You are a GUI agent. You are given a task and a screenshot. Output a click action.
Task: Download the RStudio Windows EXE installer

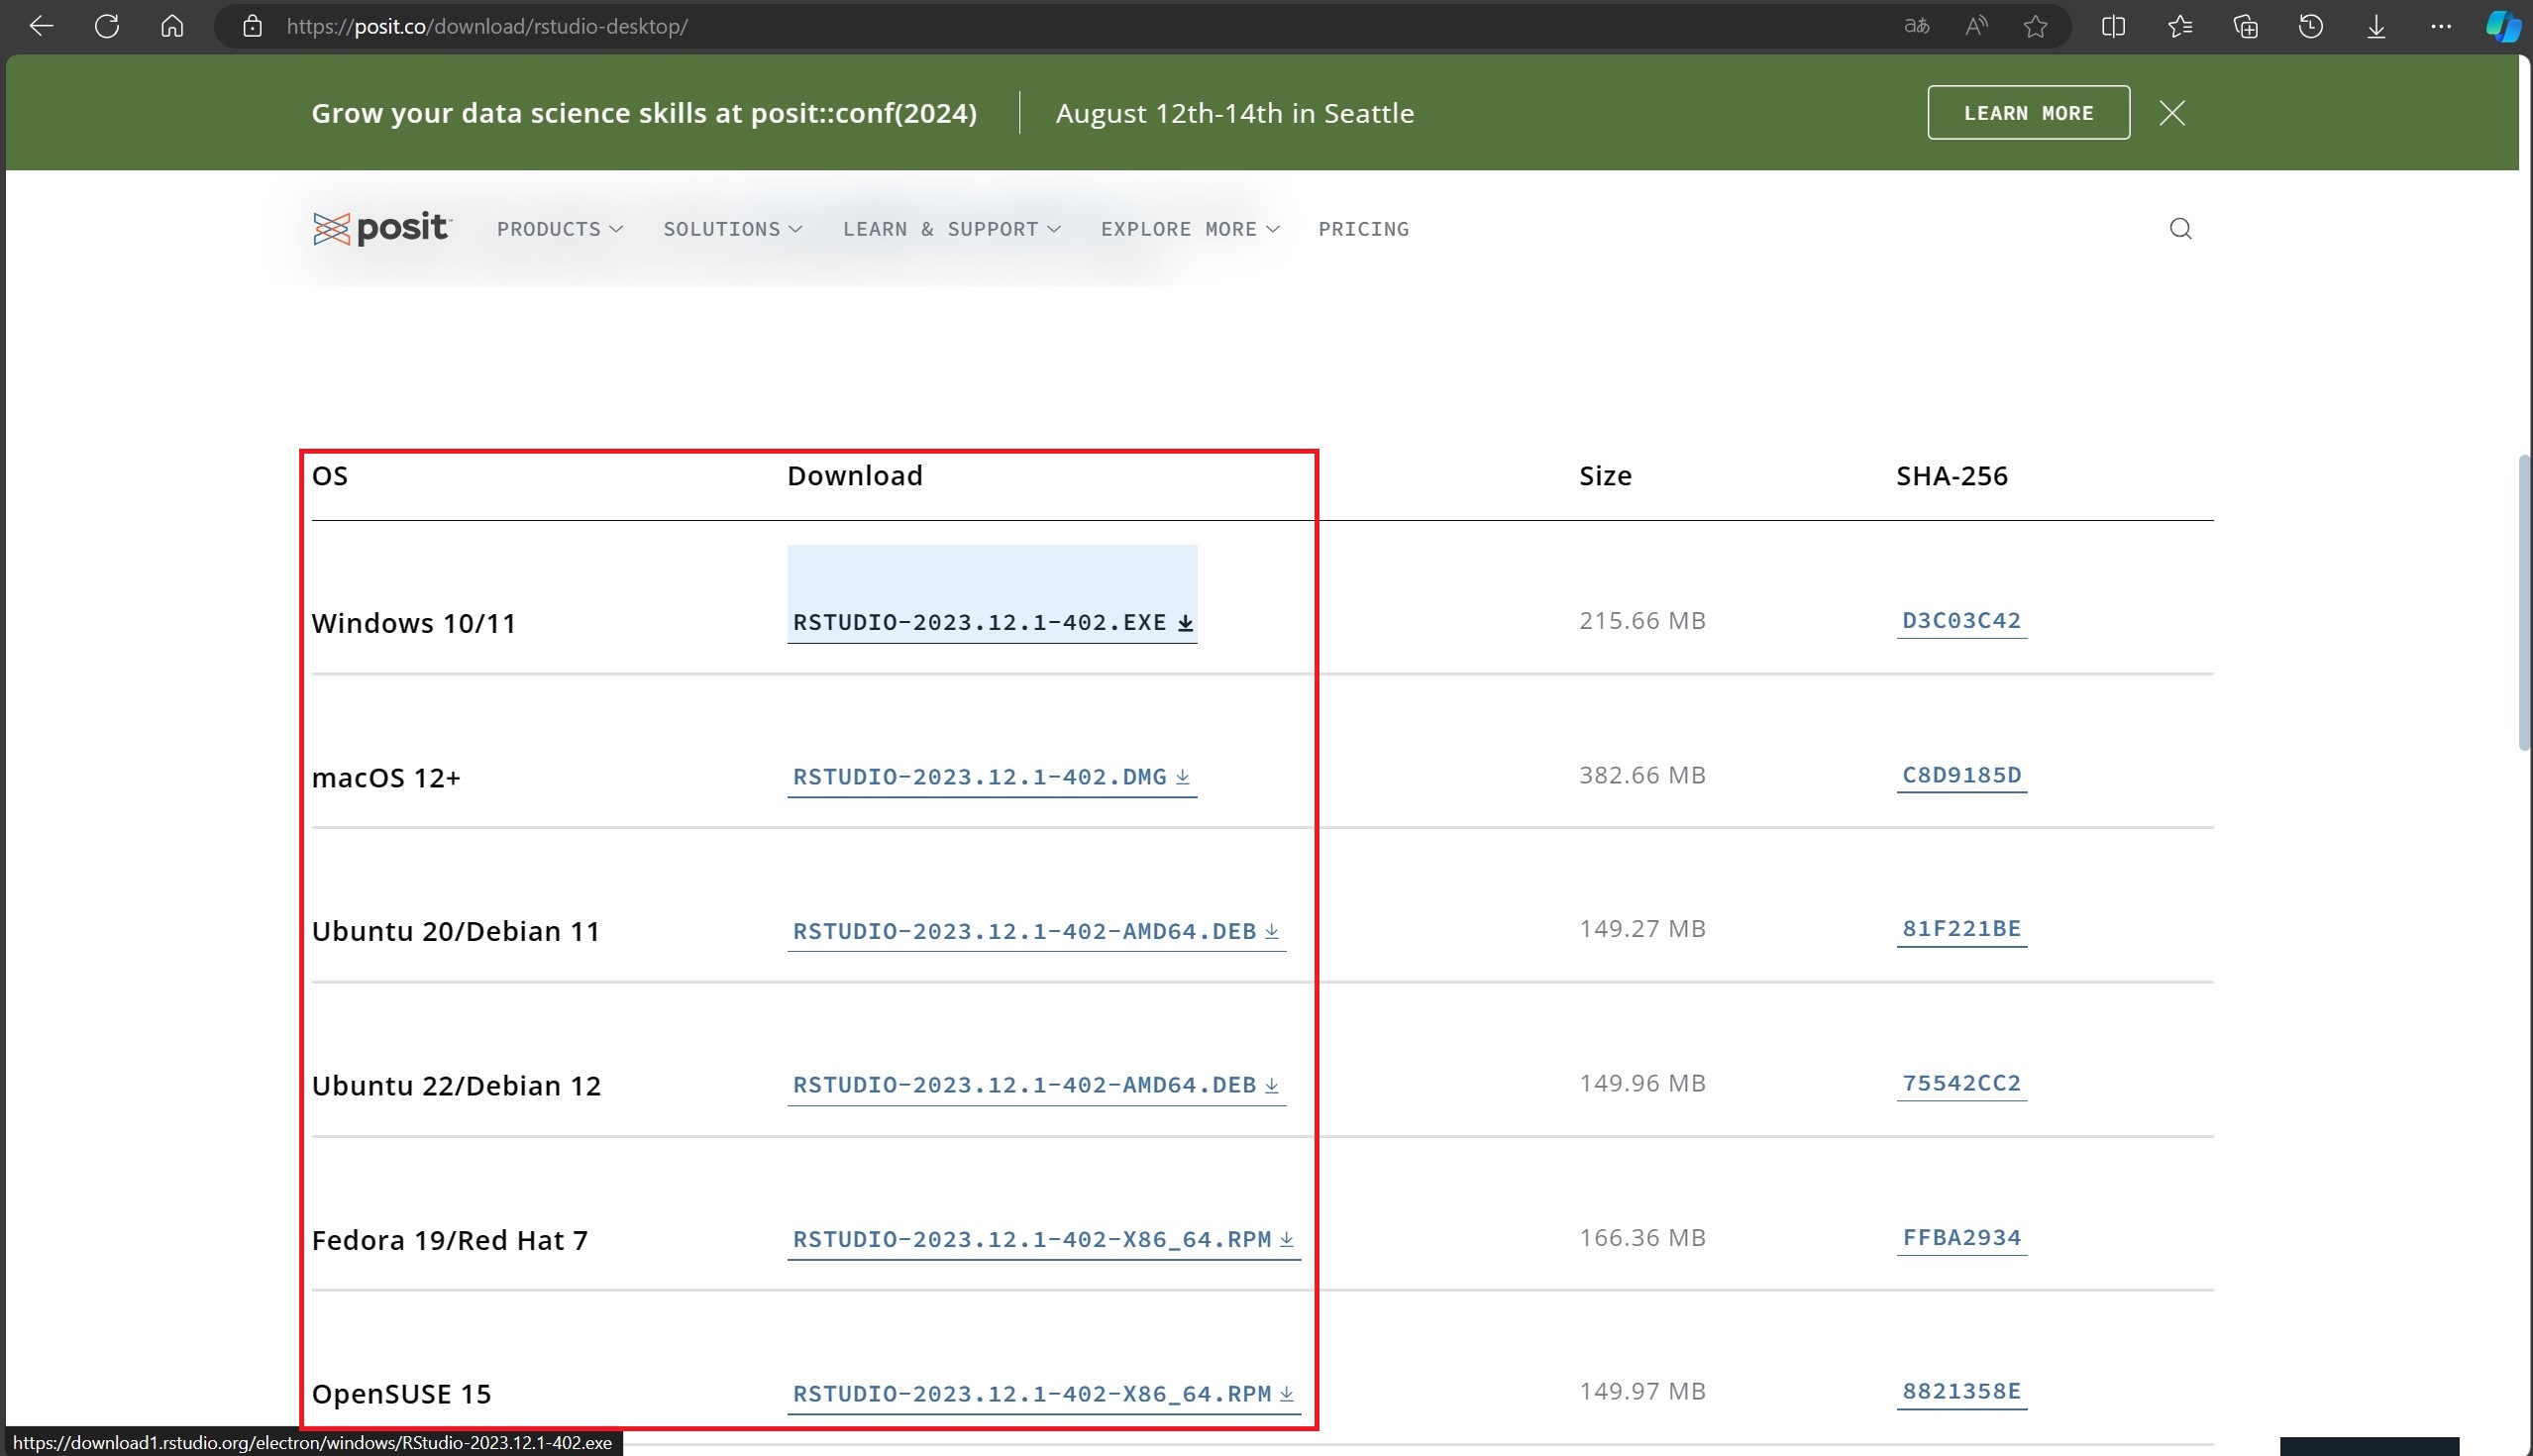point(991,622)
